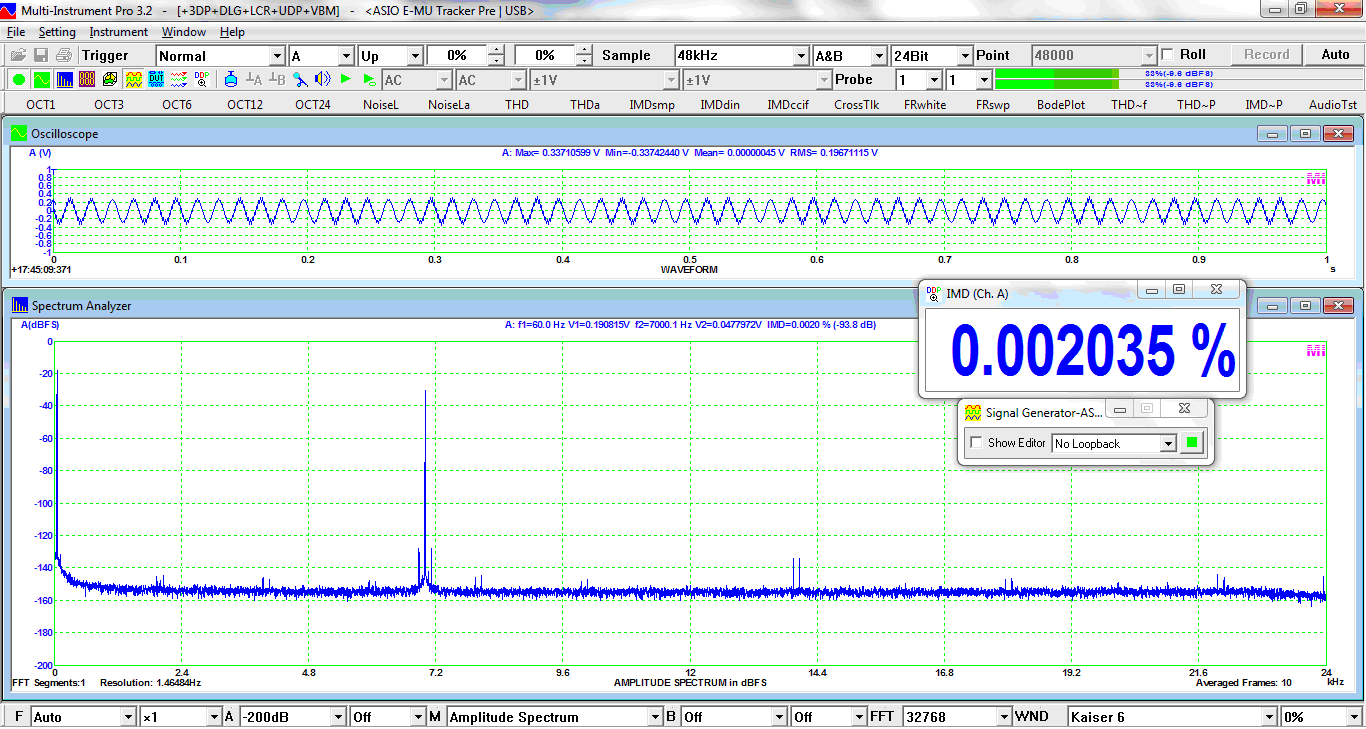This screenshot has width=1366, height=729.
Task: Click the Auto button
Action: [1335, 55]
